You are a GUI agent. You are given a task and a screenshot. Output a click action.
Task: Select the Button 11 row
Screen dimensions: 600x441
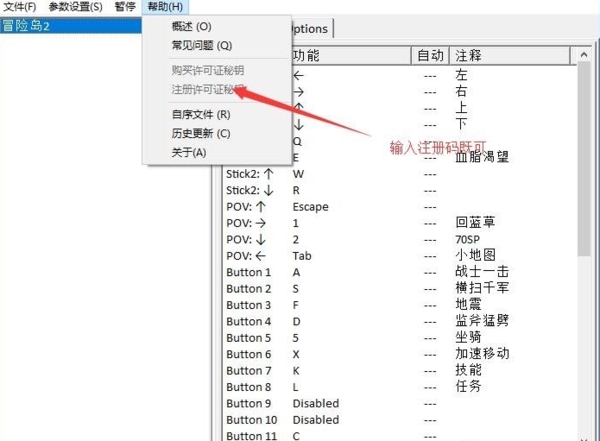pos(400,436)
